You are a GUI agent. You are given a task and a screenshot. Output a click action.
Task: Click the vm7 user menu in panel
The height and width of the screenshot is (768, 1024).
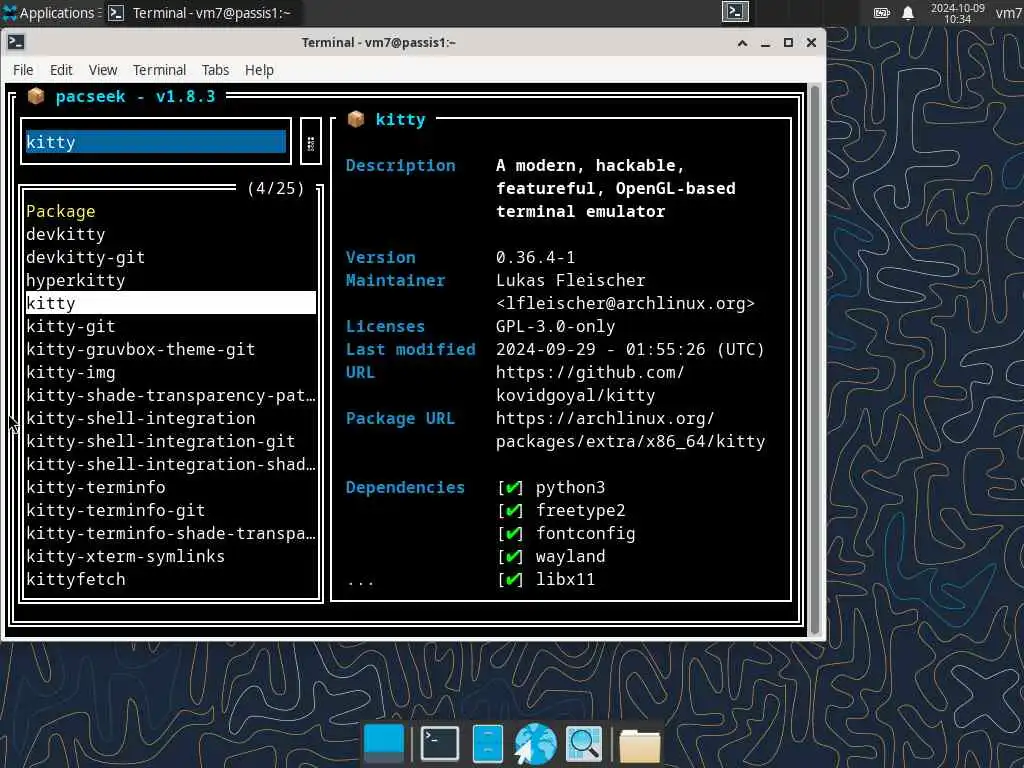pos(1009,13)
